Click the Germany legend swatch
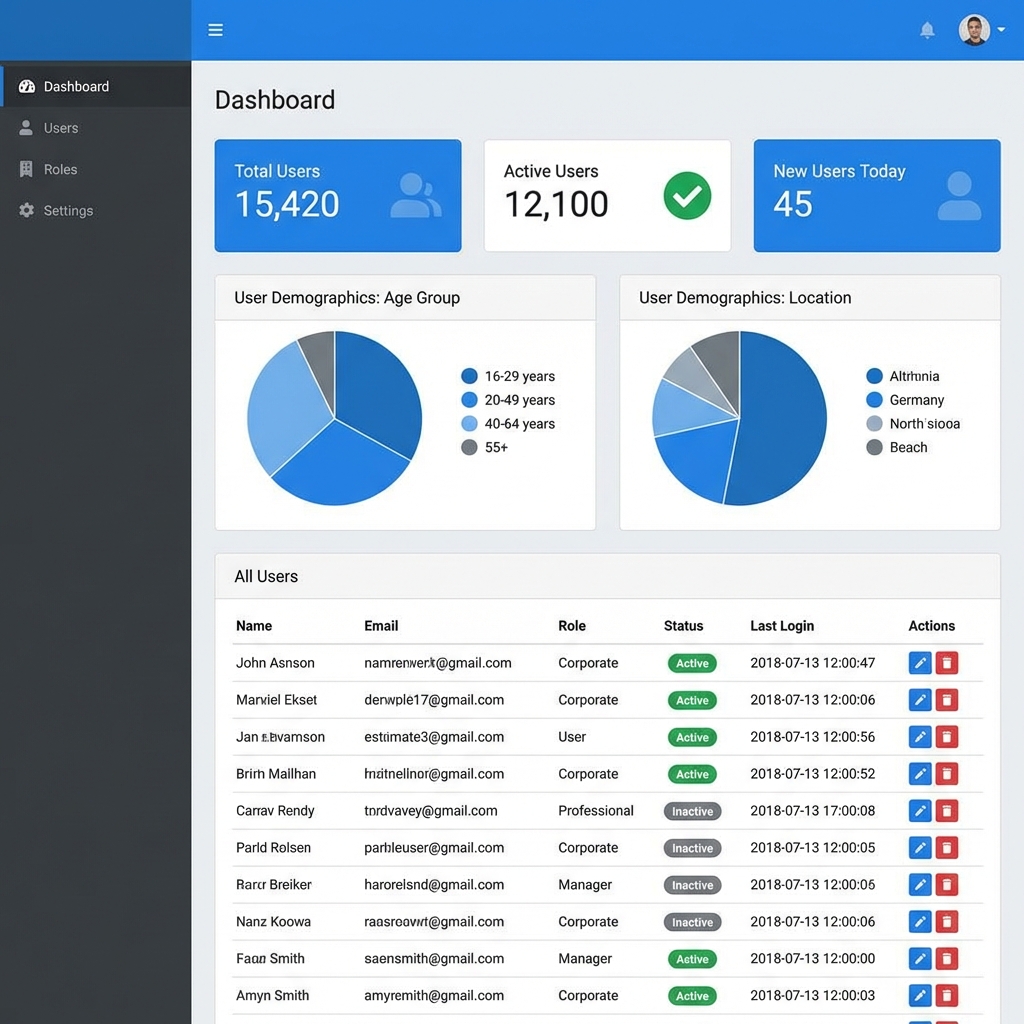Viewport: 1024px width, 1024px height. 873,399
